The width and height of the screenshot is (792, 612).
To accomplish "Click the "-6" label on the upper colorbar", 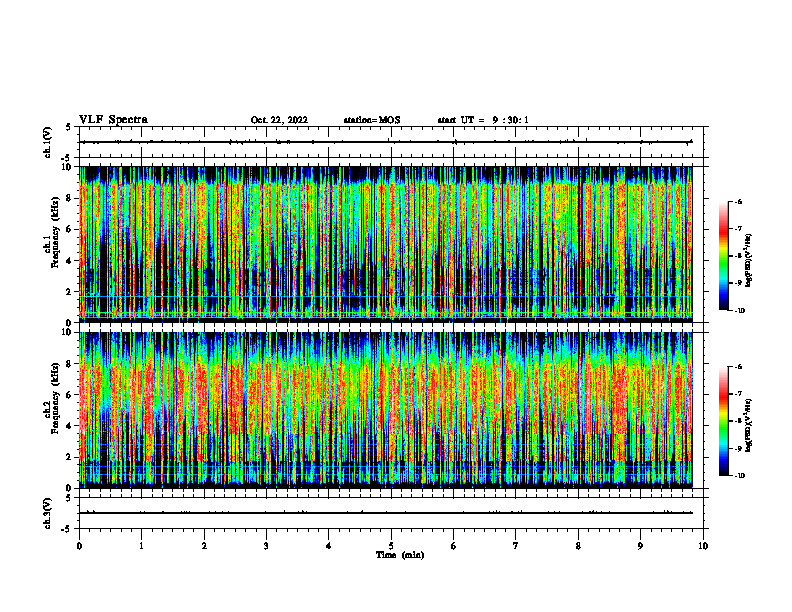I will (x=738, y=201).
